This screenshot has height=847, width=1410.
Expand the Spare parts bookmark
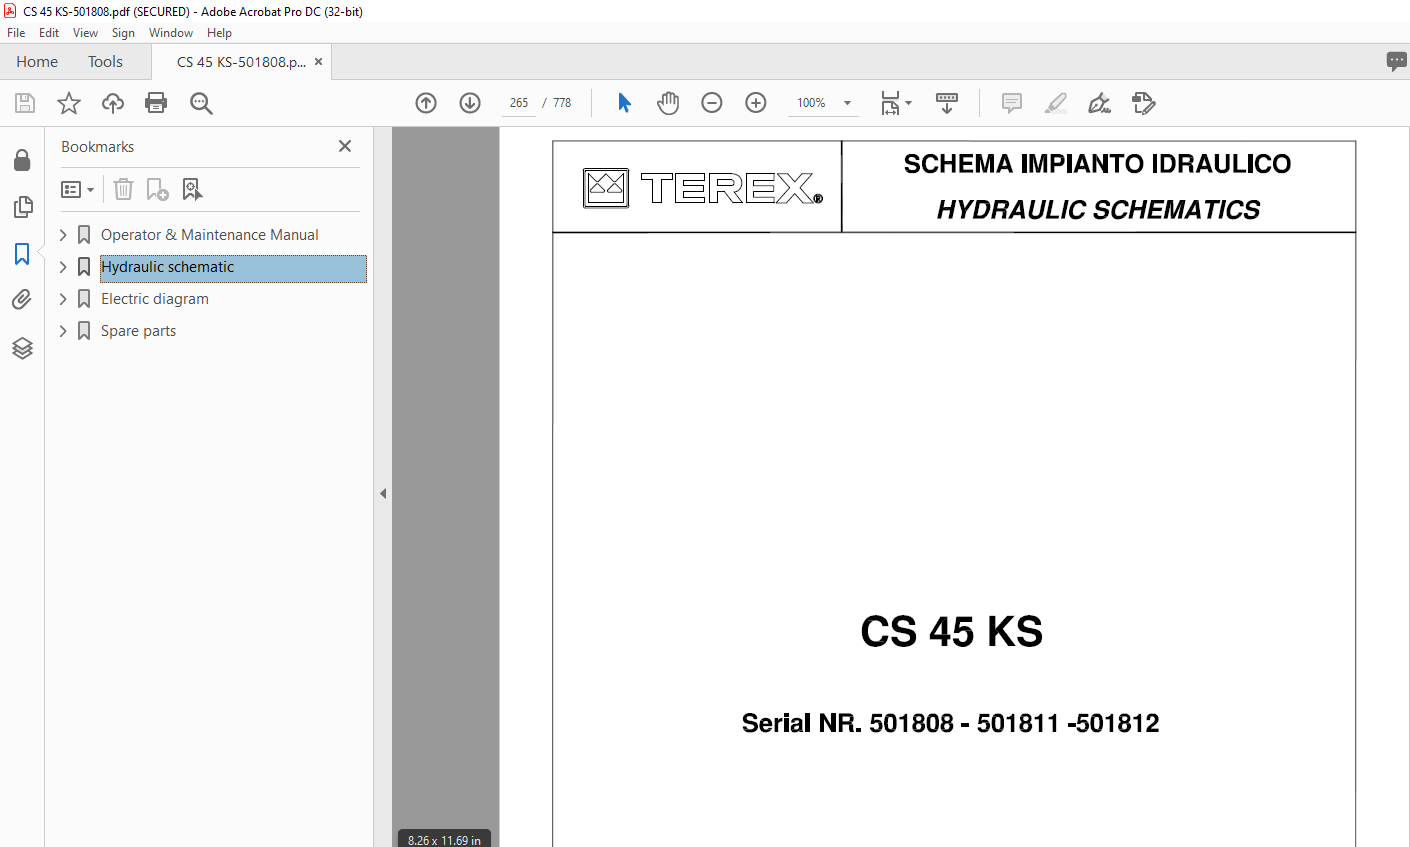[63, 331]
